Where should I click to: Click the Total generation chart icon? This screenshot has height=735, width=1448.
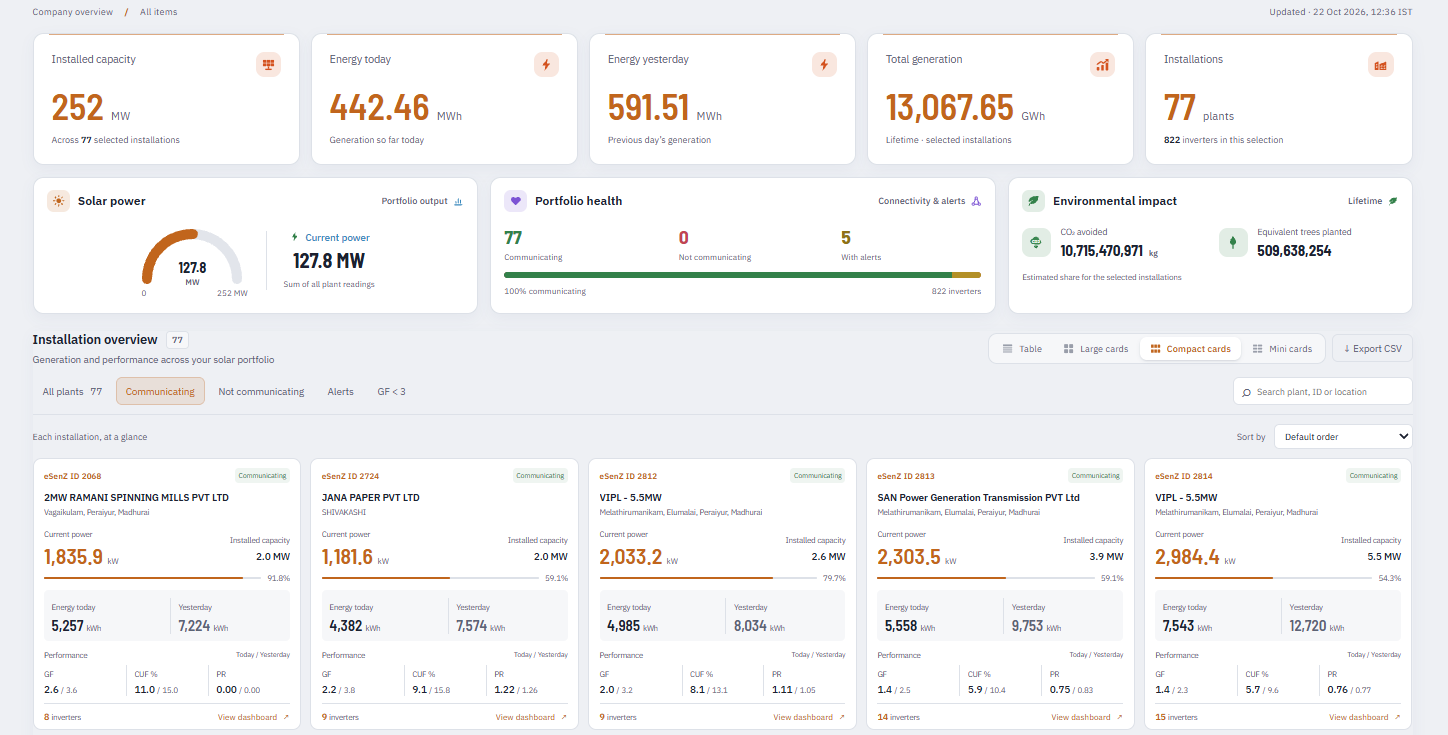click(x=1102, y=65)
